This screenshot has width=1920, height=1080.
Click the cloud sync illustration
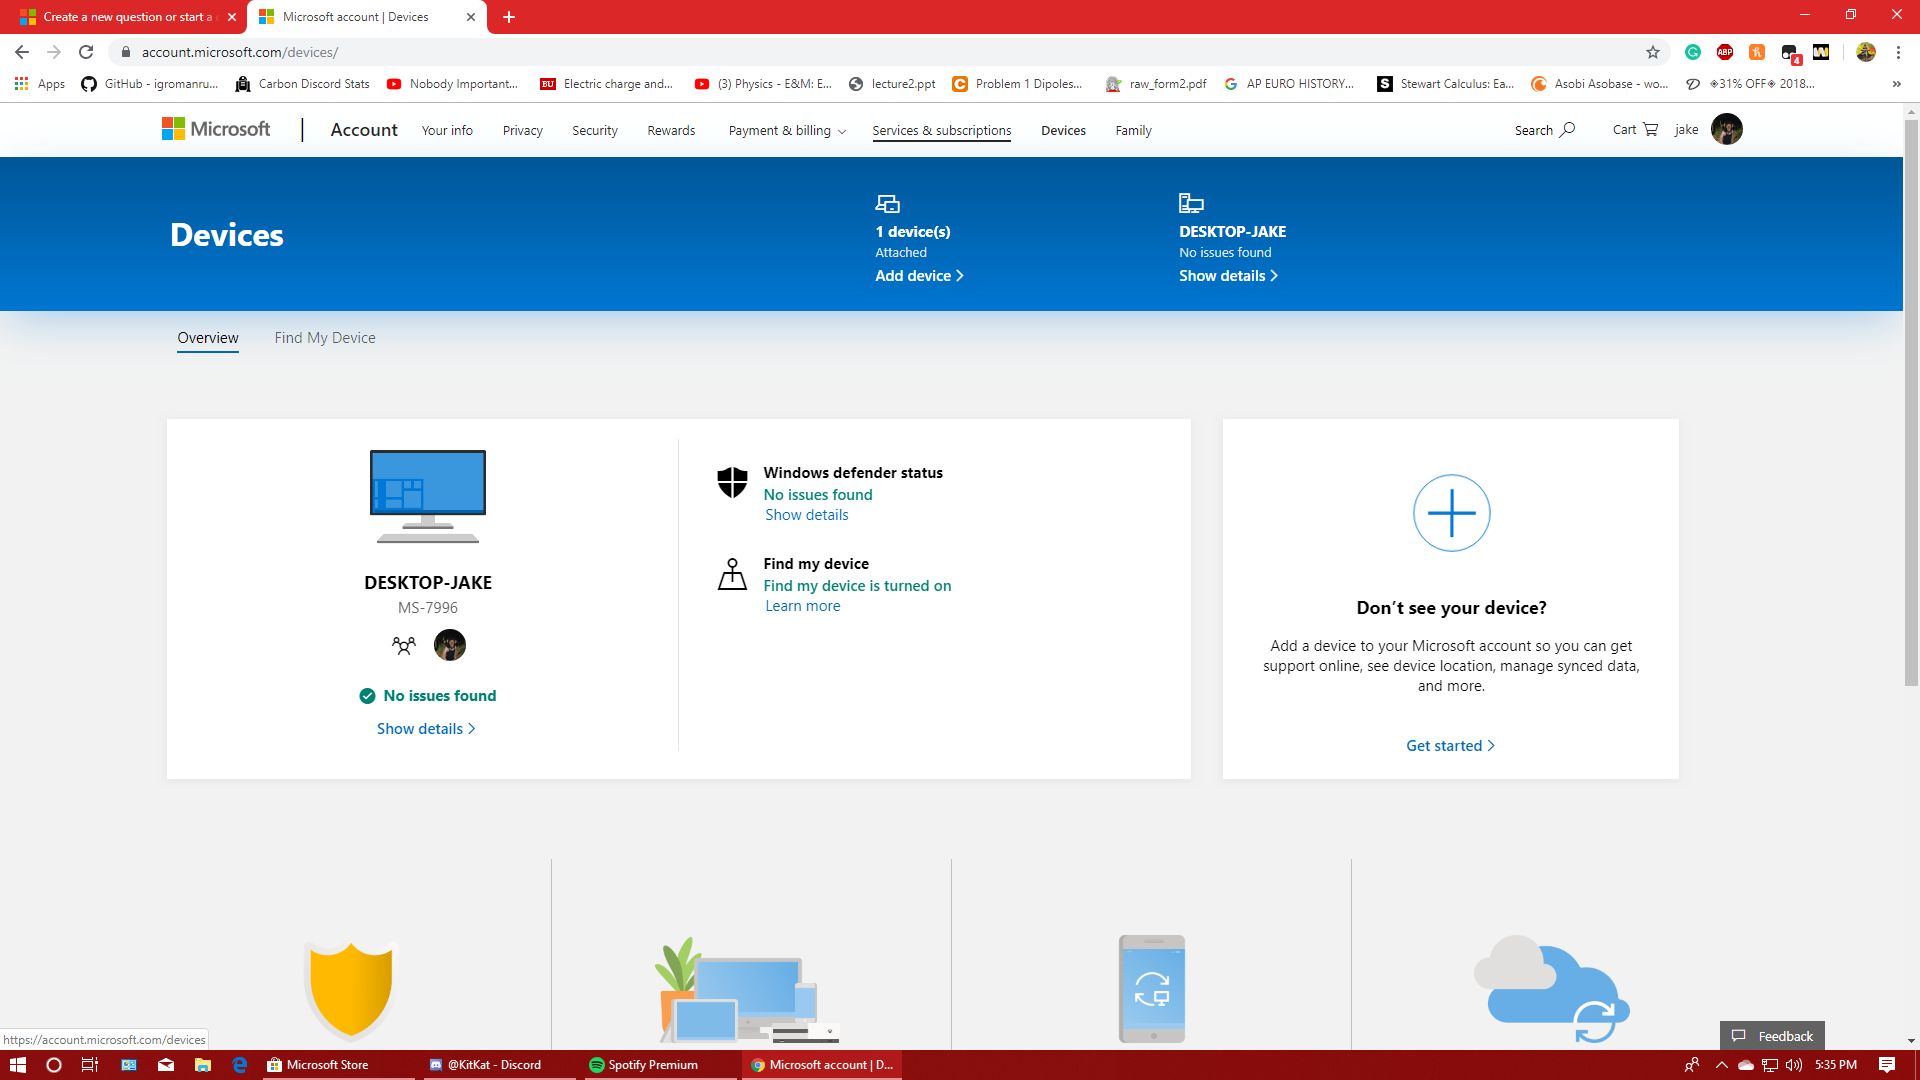[1551, 989]
